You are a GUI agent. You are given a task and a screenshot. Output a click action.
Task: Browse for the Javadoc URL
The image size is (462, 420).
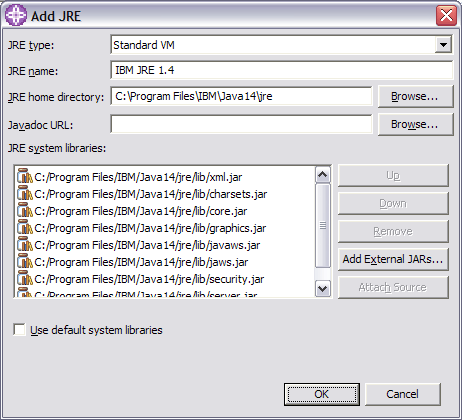tap(416, 124)
